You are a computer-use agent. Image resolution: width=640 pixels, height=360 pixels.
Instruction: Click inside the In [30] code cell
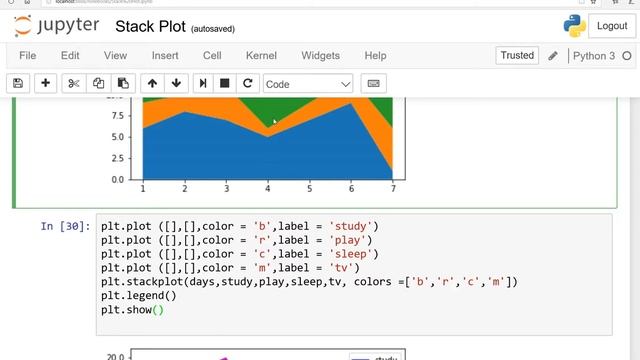pos(354,274)
